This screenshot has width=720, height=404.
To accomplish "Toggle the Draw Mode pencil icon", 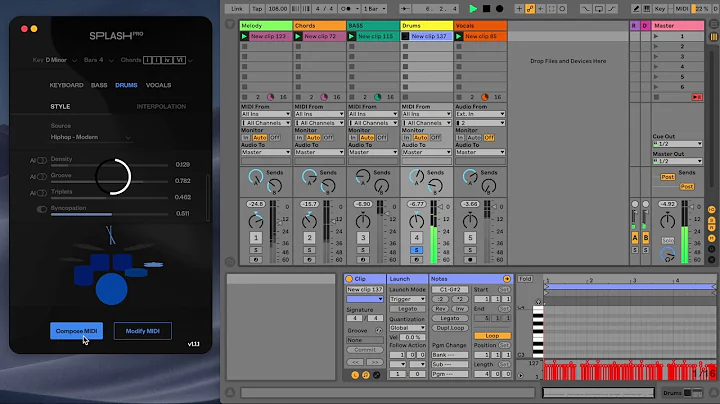I will click(636, 9).
